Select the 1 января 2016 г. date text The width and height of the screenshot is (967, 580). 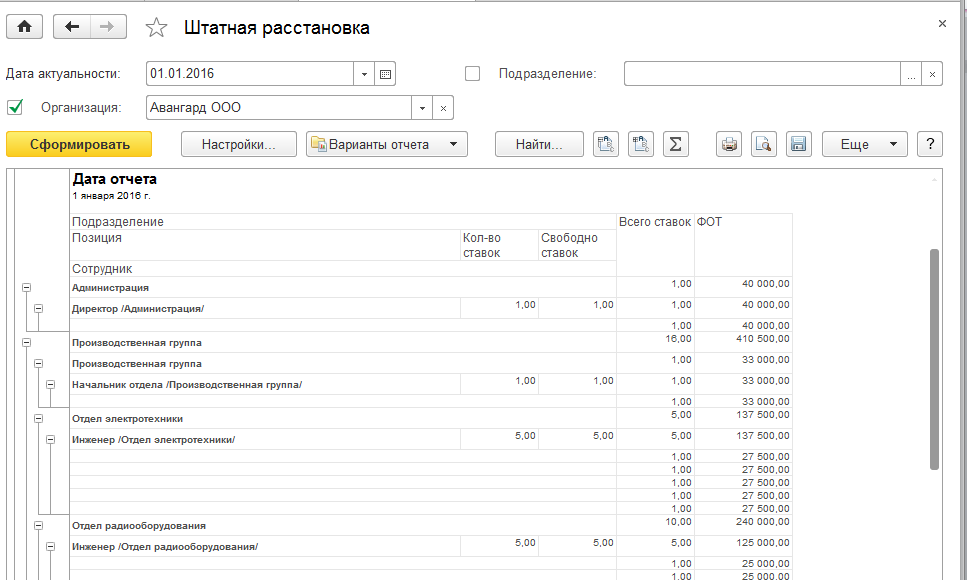[x=111, y=196]
